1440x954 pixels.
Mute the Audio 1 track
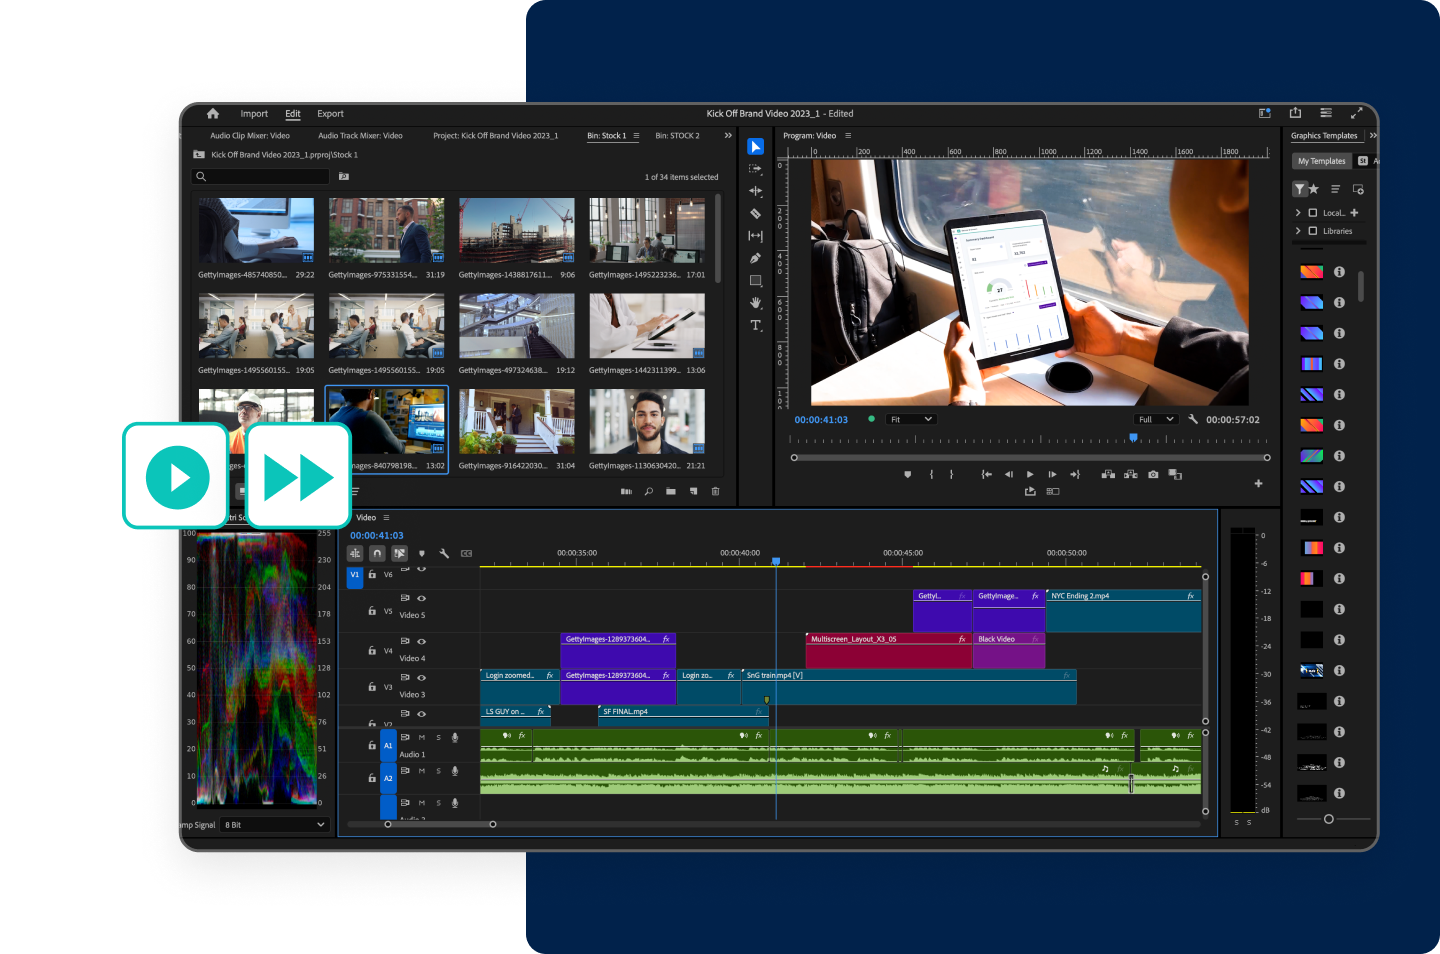coord(420,738)
